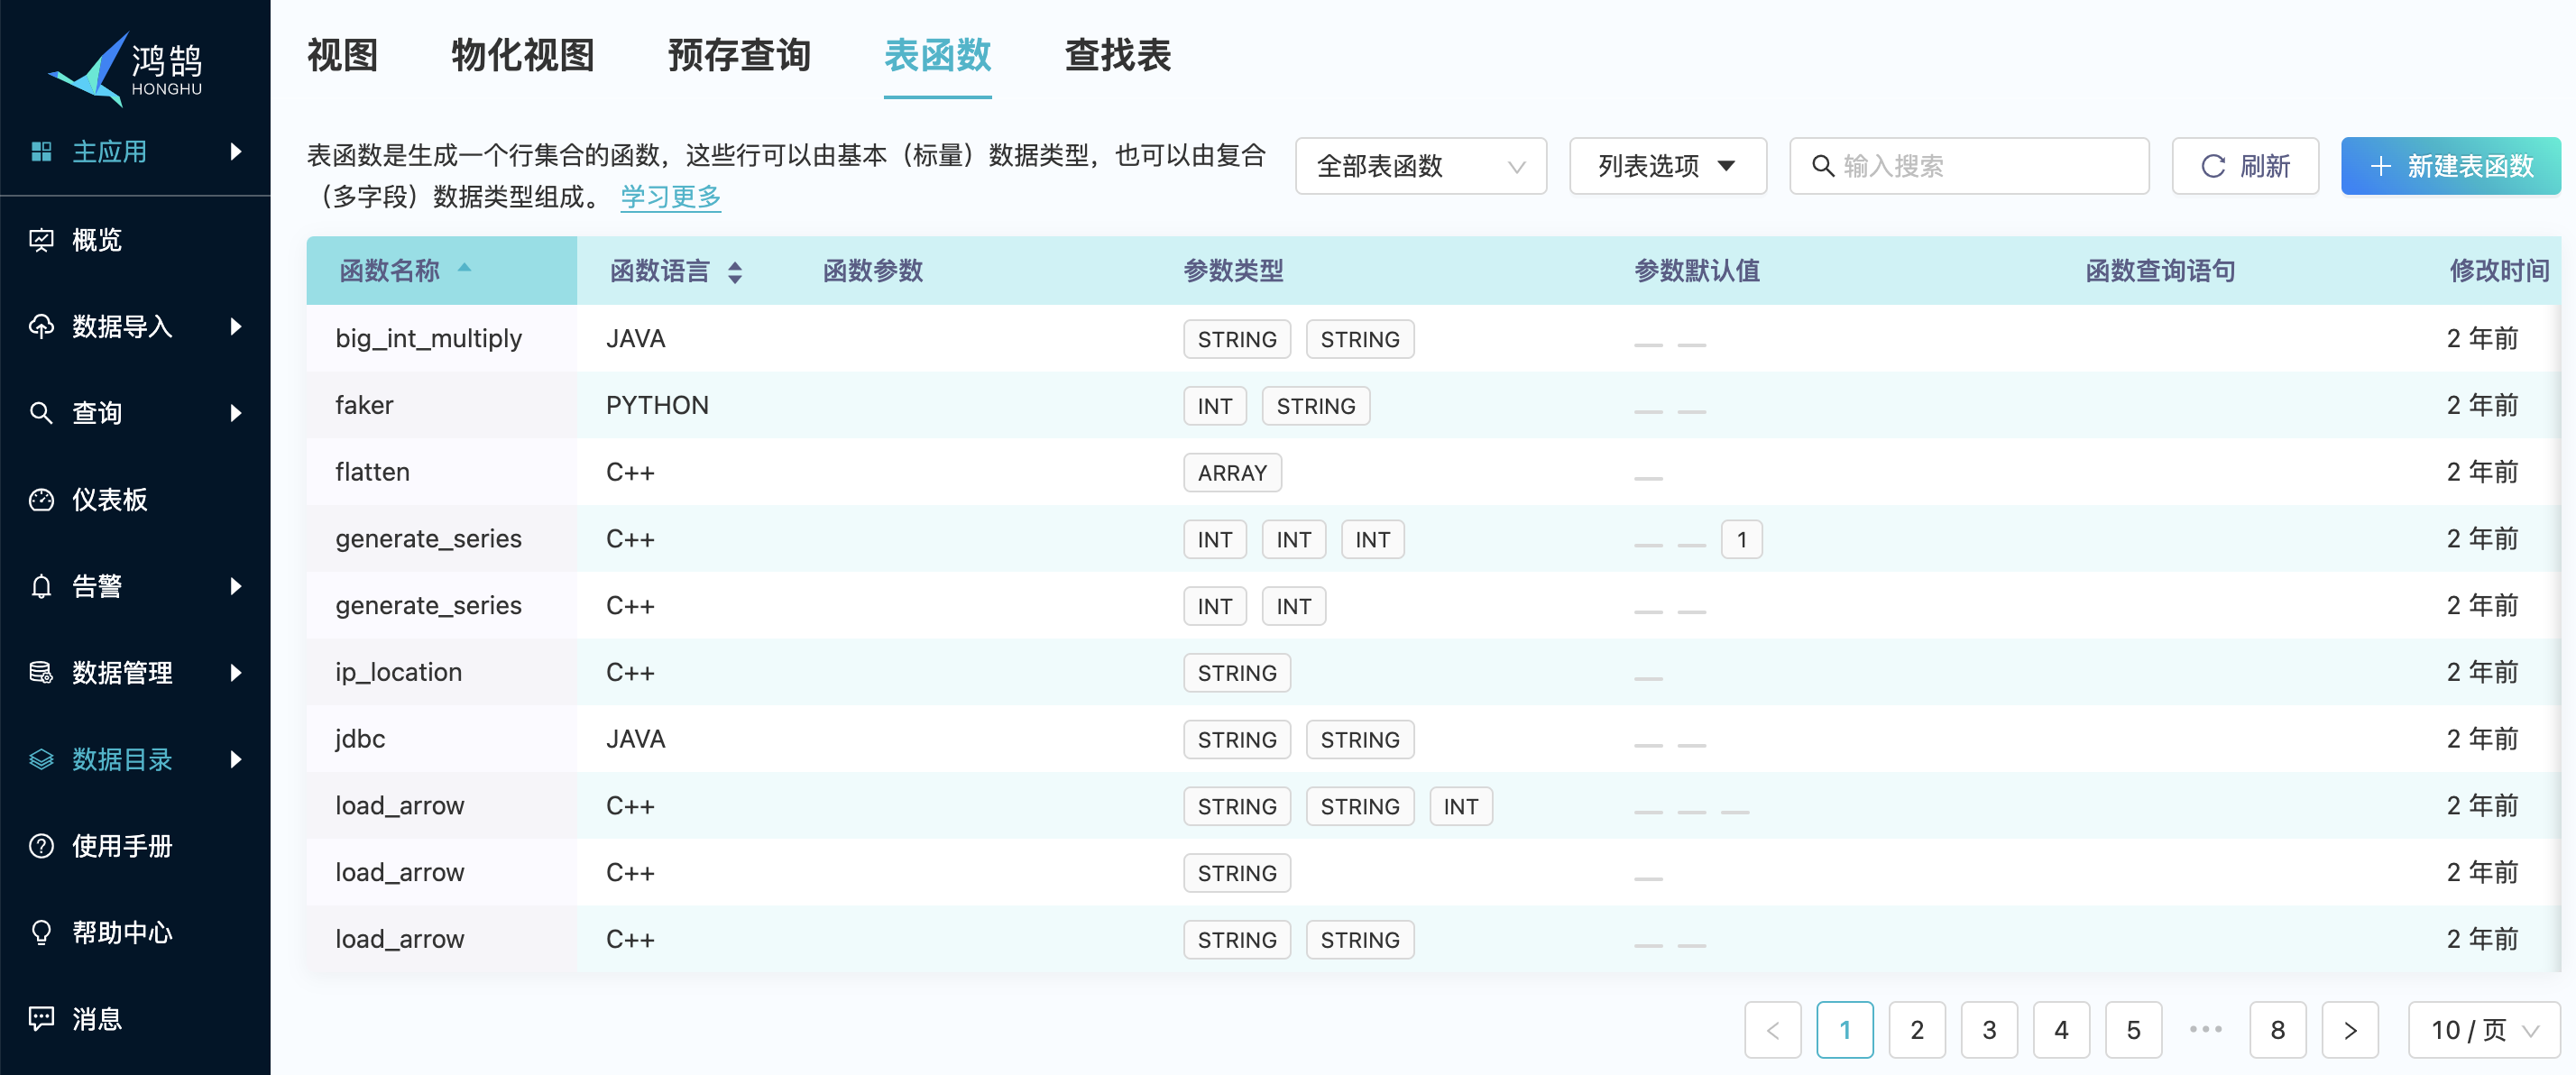Expand the 主应用 menu arrow

pos(236,151)
